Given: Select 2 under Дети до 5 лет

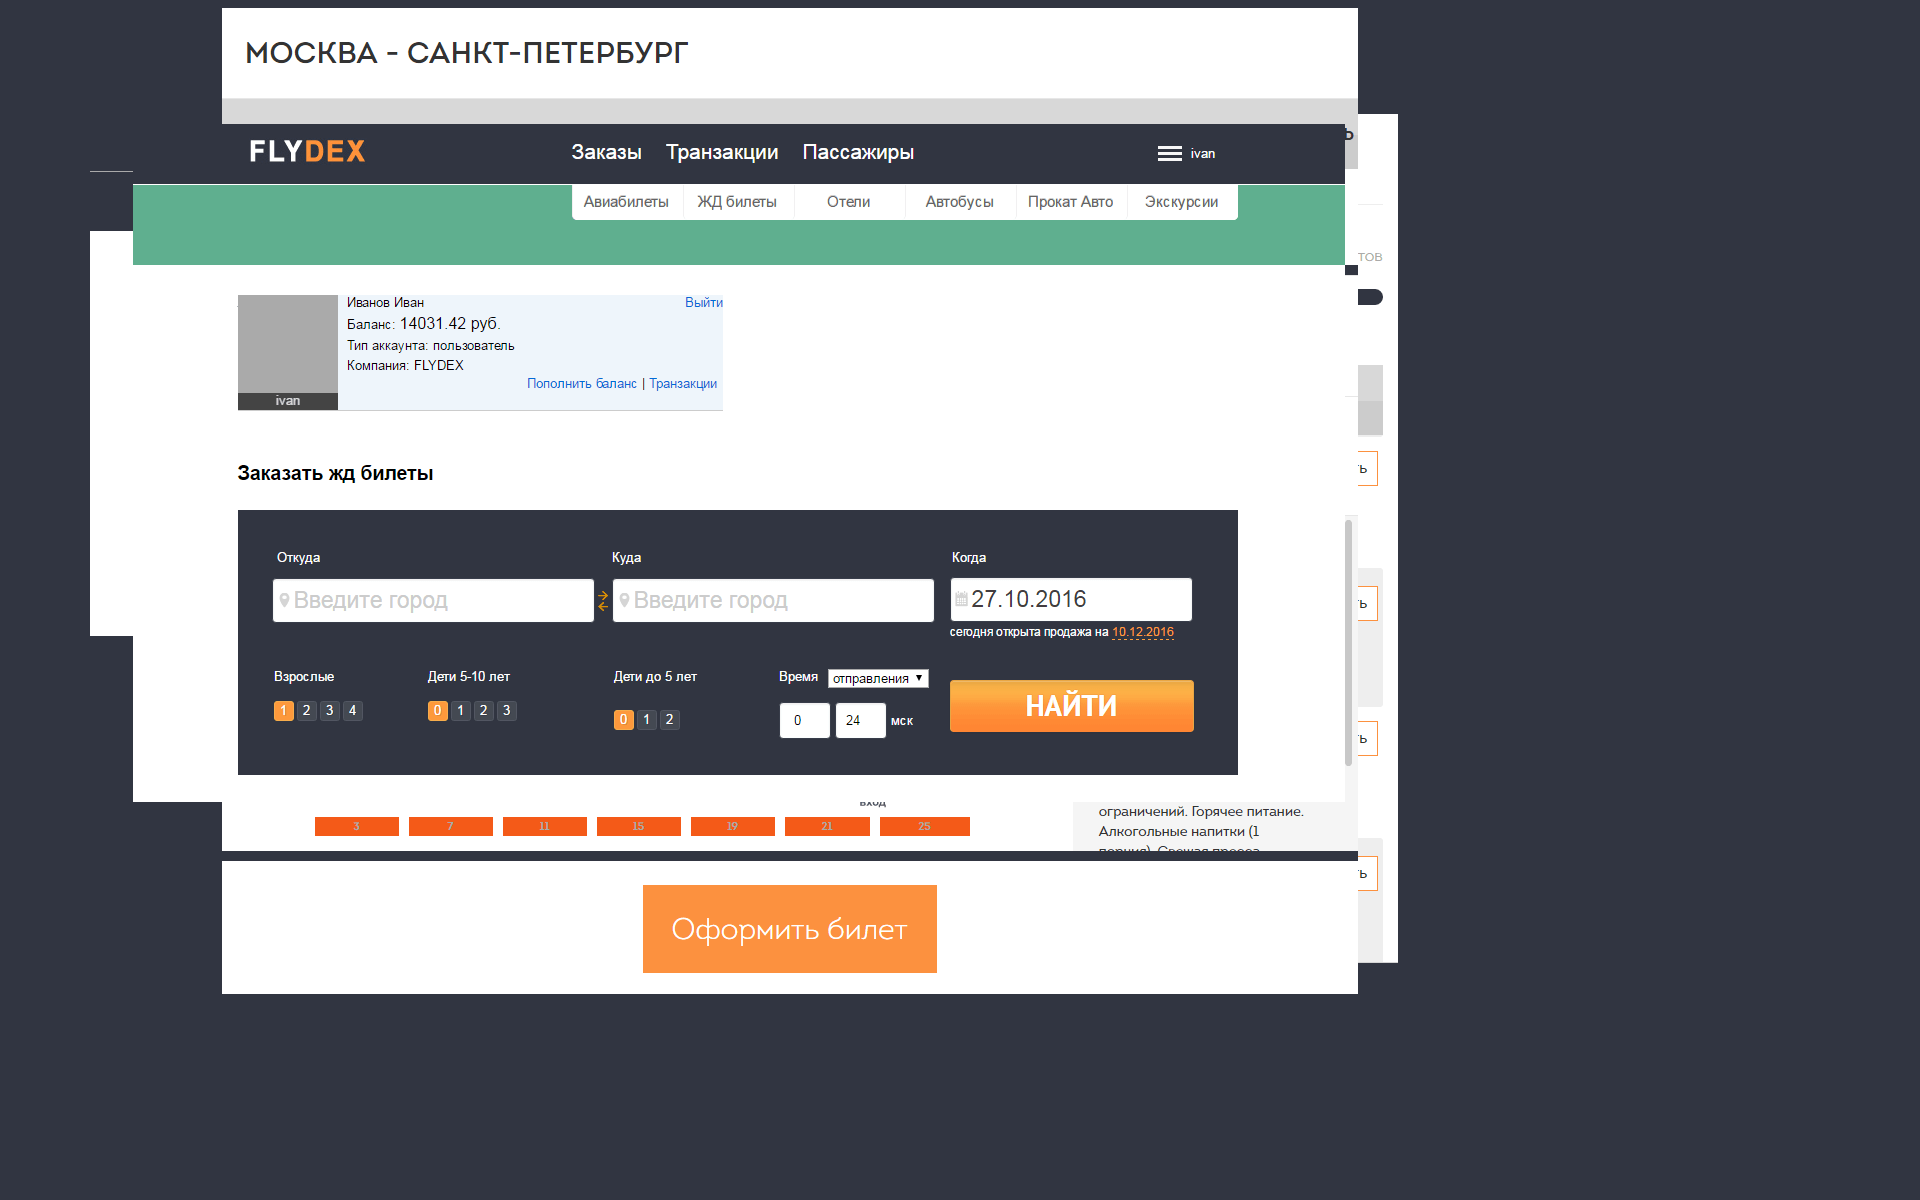Looking at the screenshot, I should [x=670, y=720].
